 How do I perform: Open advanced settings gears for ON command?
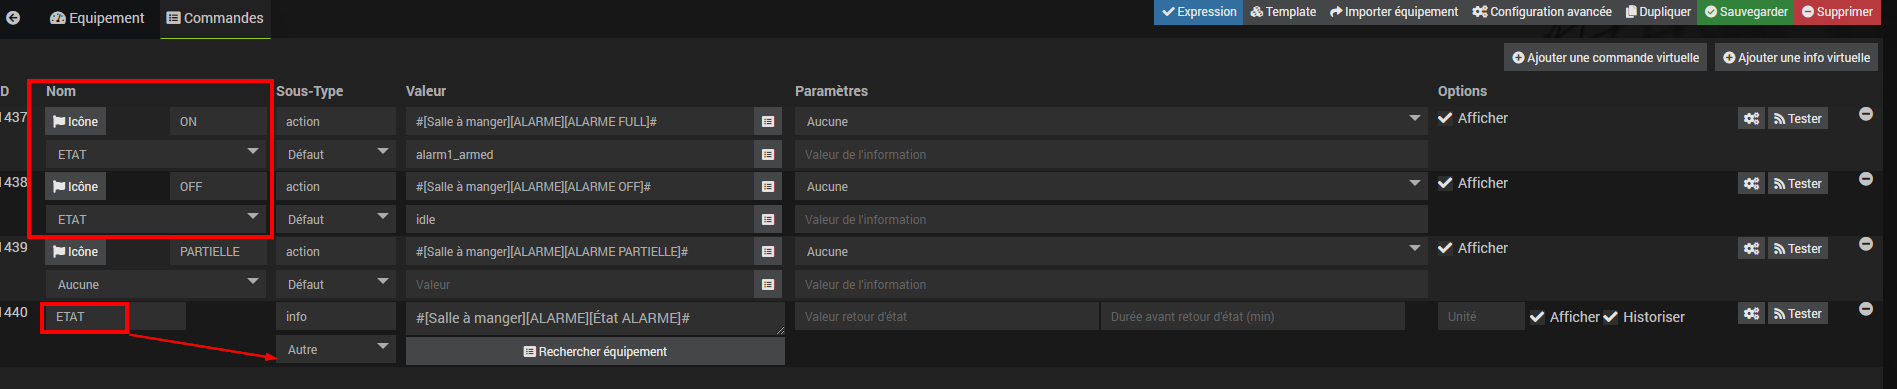click(x=1751, y=118)
